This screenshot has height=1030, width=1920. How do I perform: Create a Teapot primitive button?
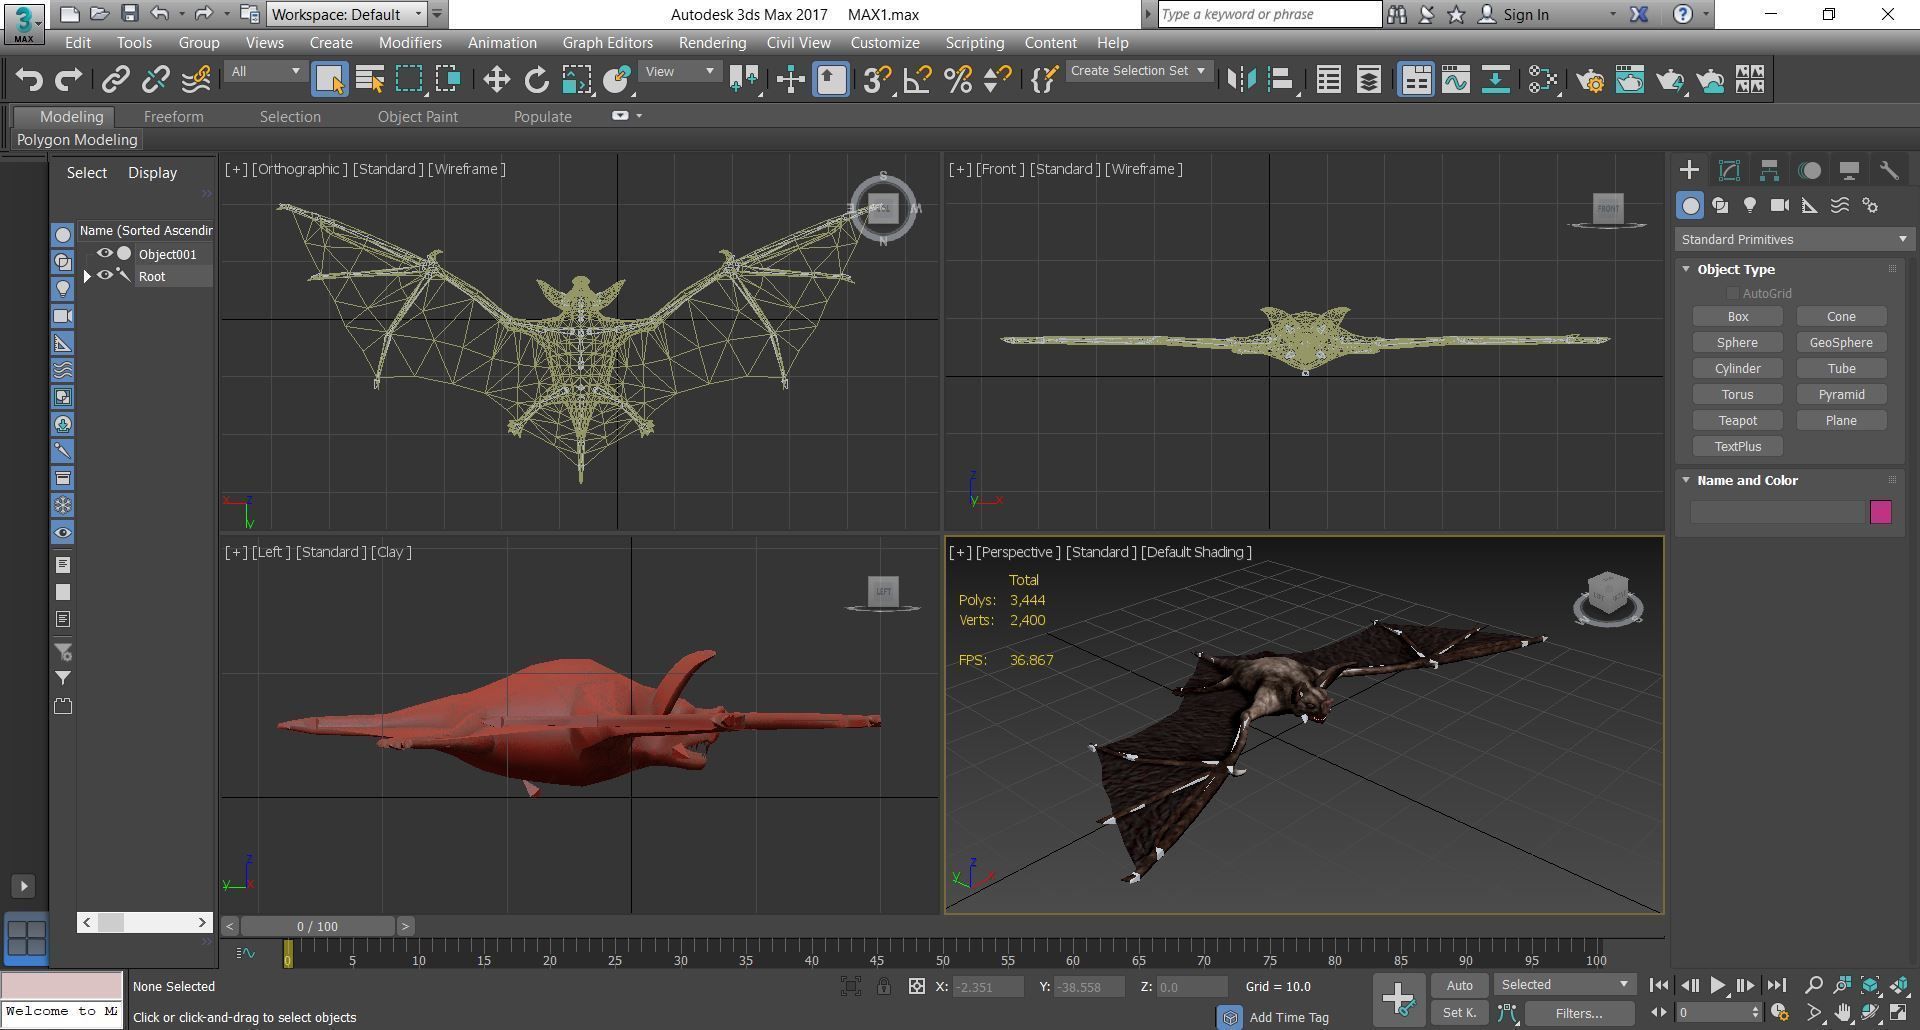(1737, 421)
